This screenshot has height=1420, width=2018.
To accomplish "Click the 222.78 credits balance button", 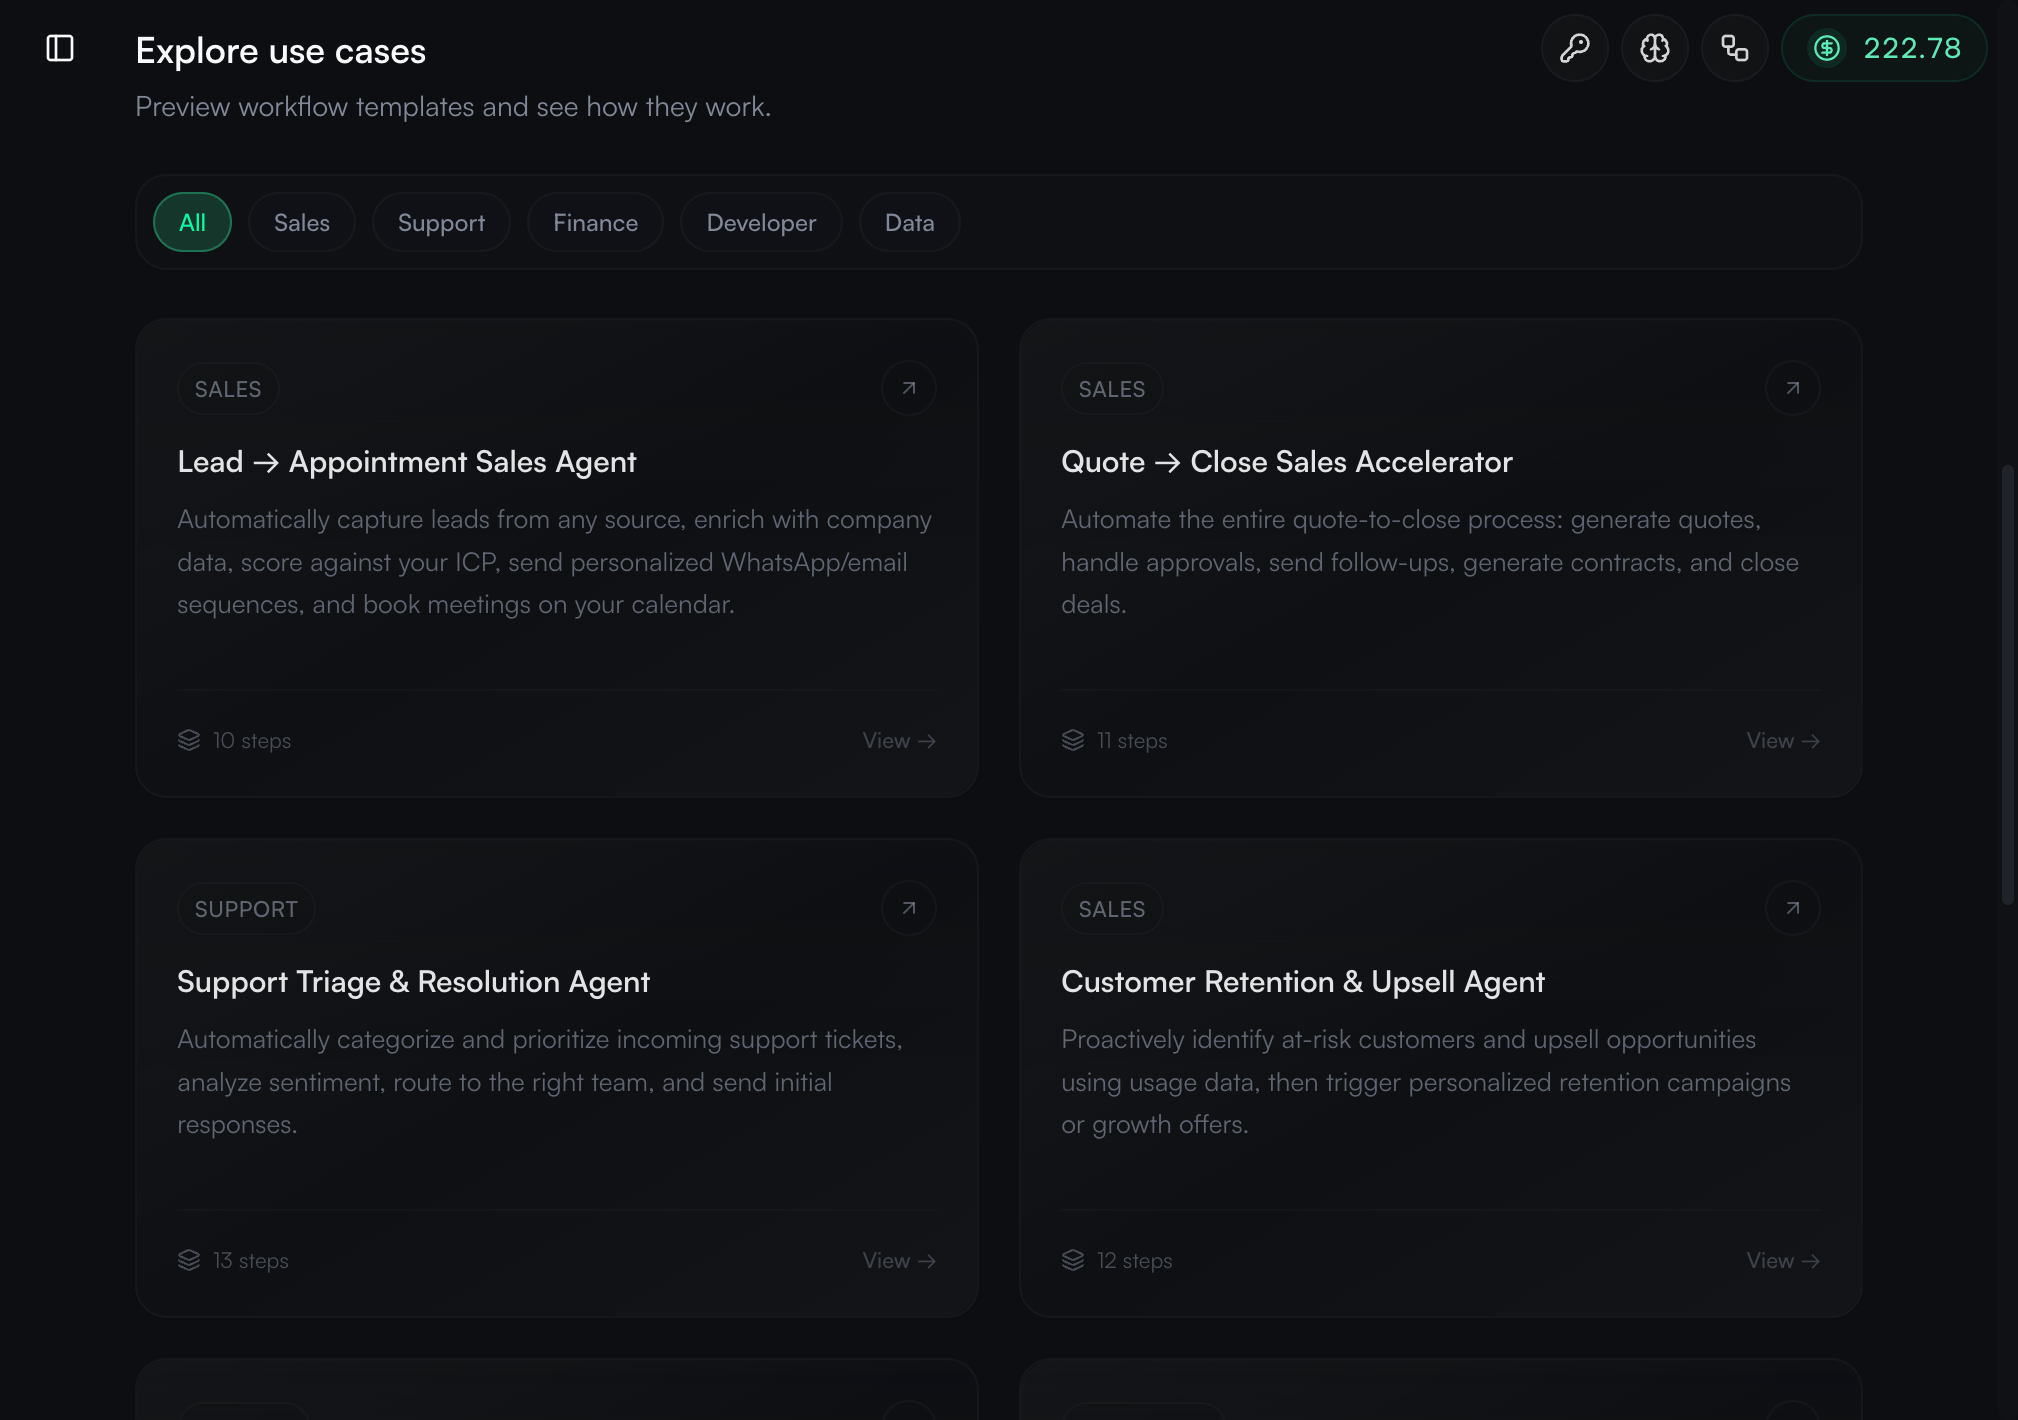I will coord(1884,48).
